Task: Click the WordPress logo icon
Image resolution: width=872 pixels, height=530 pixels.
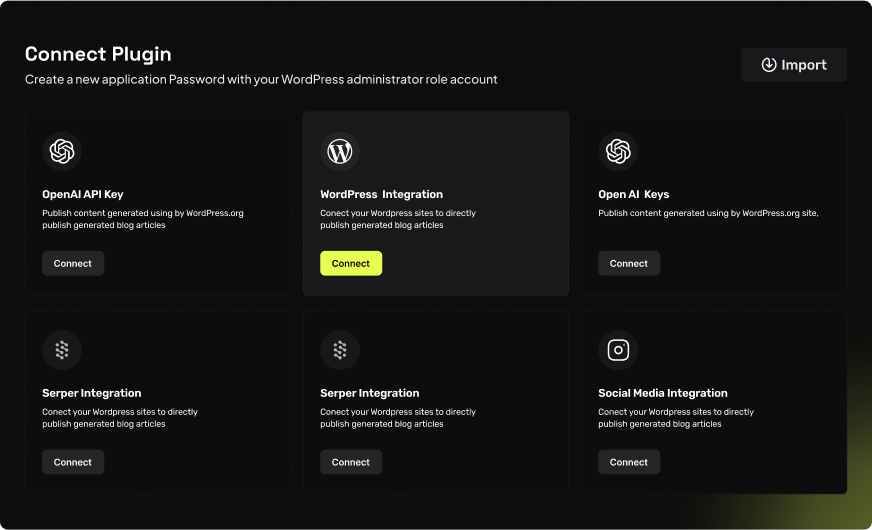Action: tap(340, 152)
